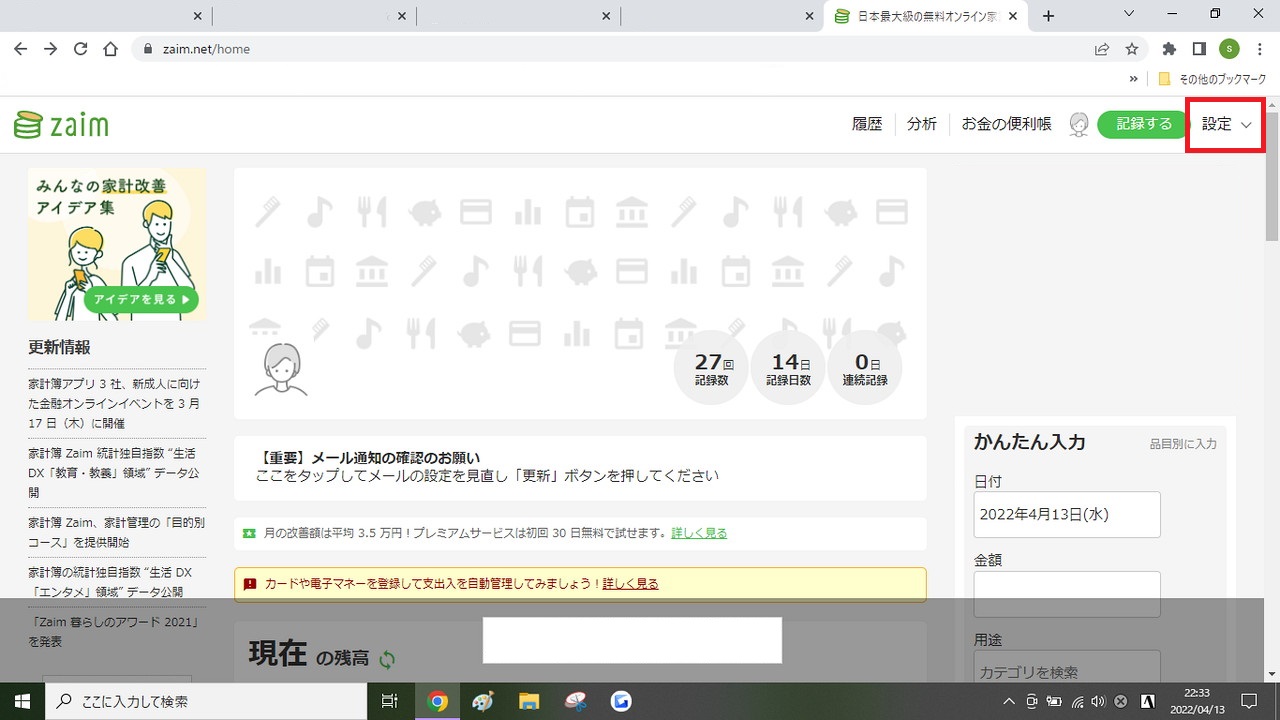Open the Windows Start menu
Viewport: 1280px width, 720px height.
[x=22, y=701]
